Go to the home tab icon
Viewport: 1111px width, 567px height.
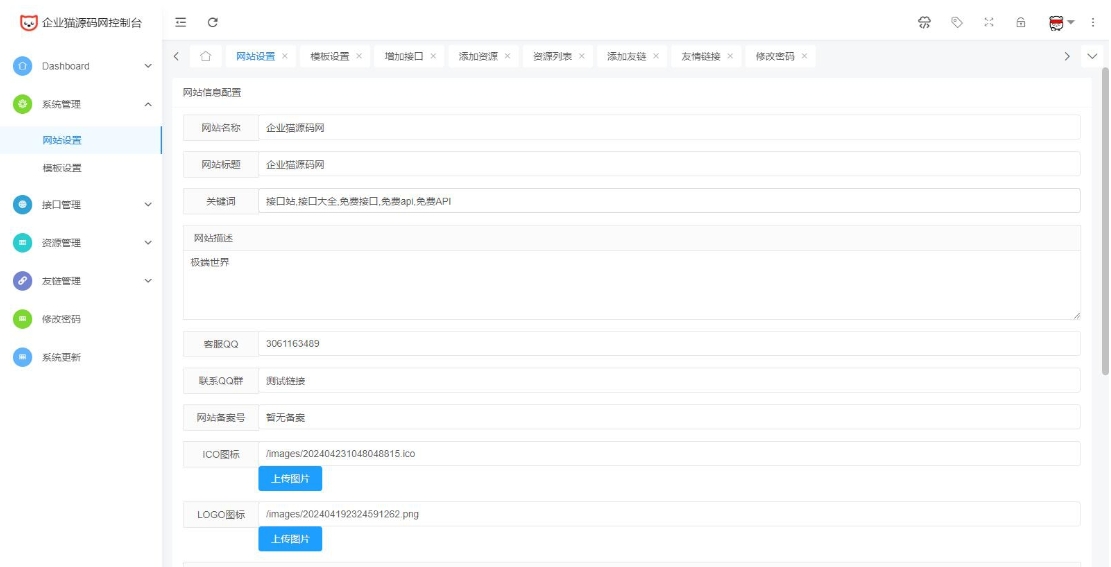coord(205,56)
